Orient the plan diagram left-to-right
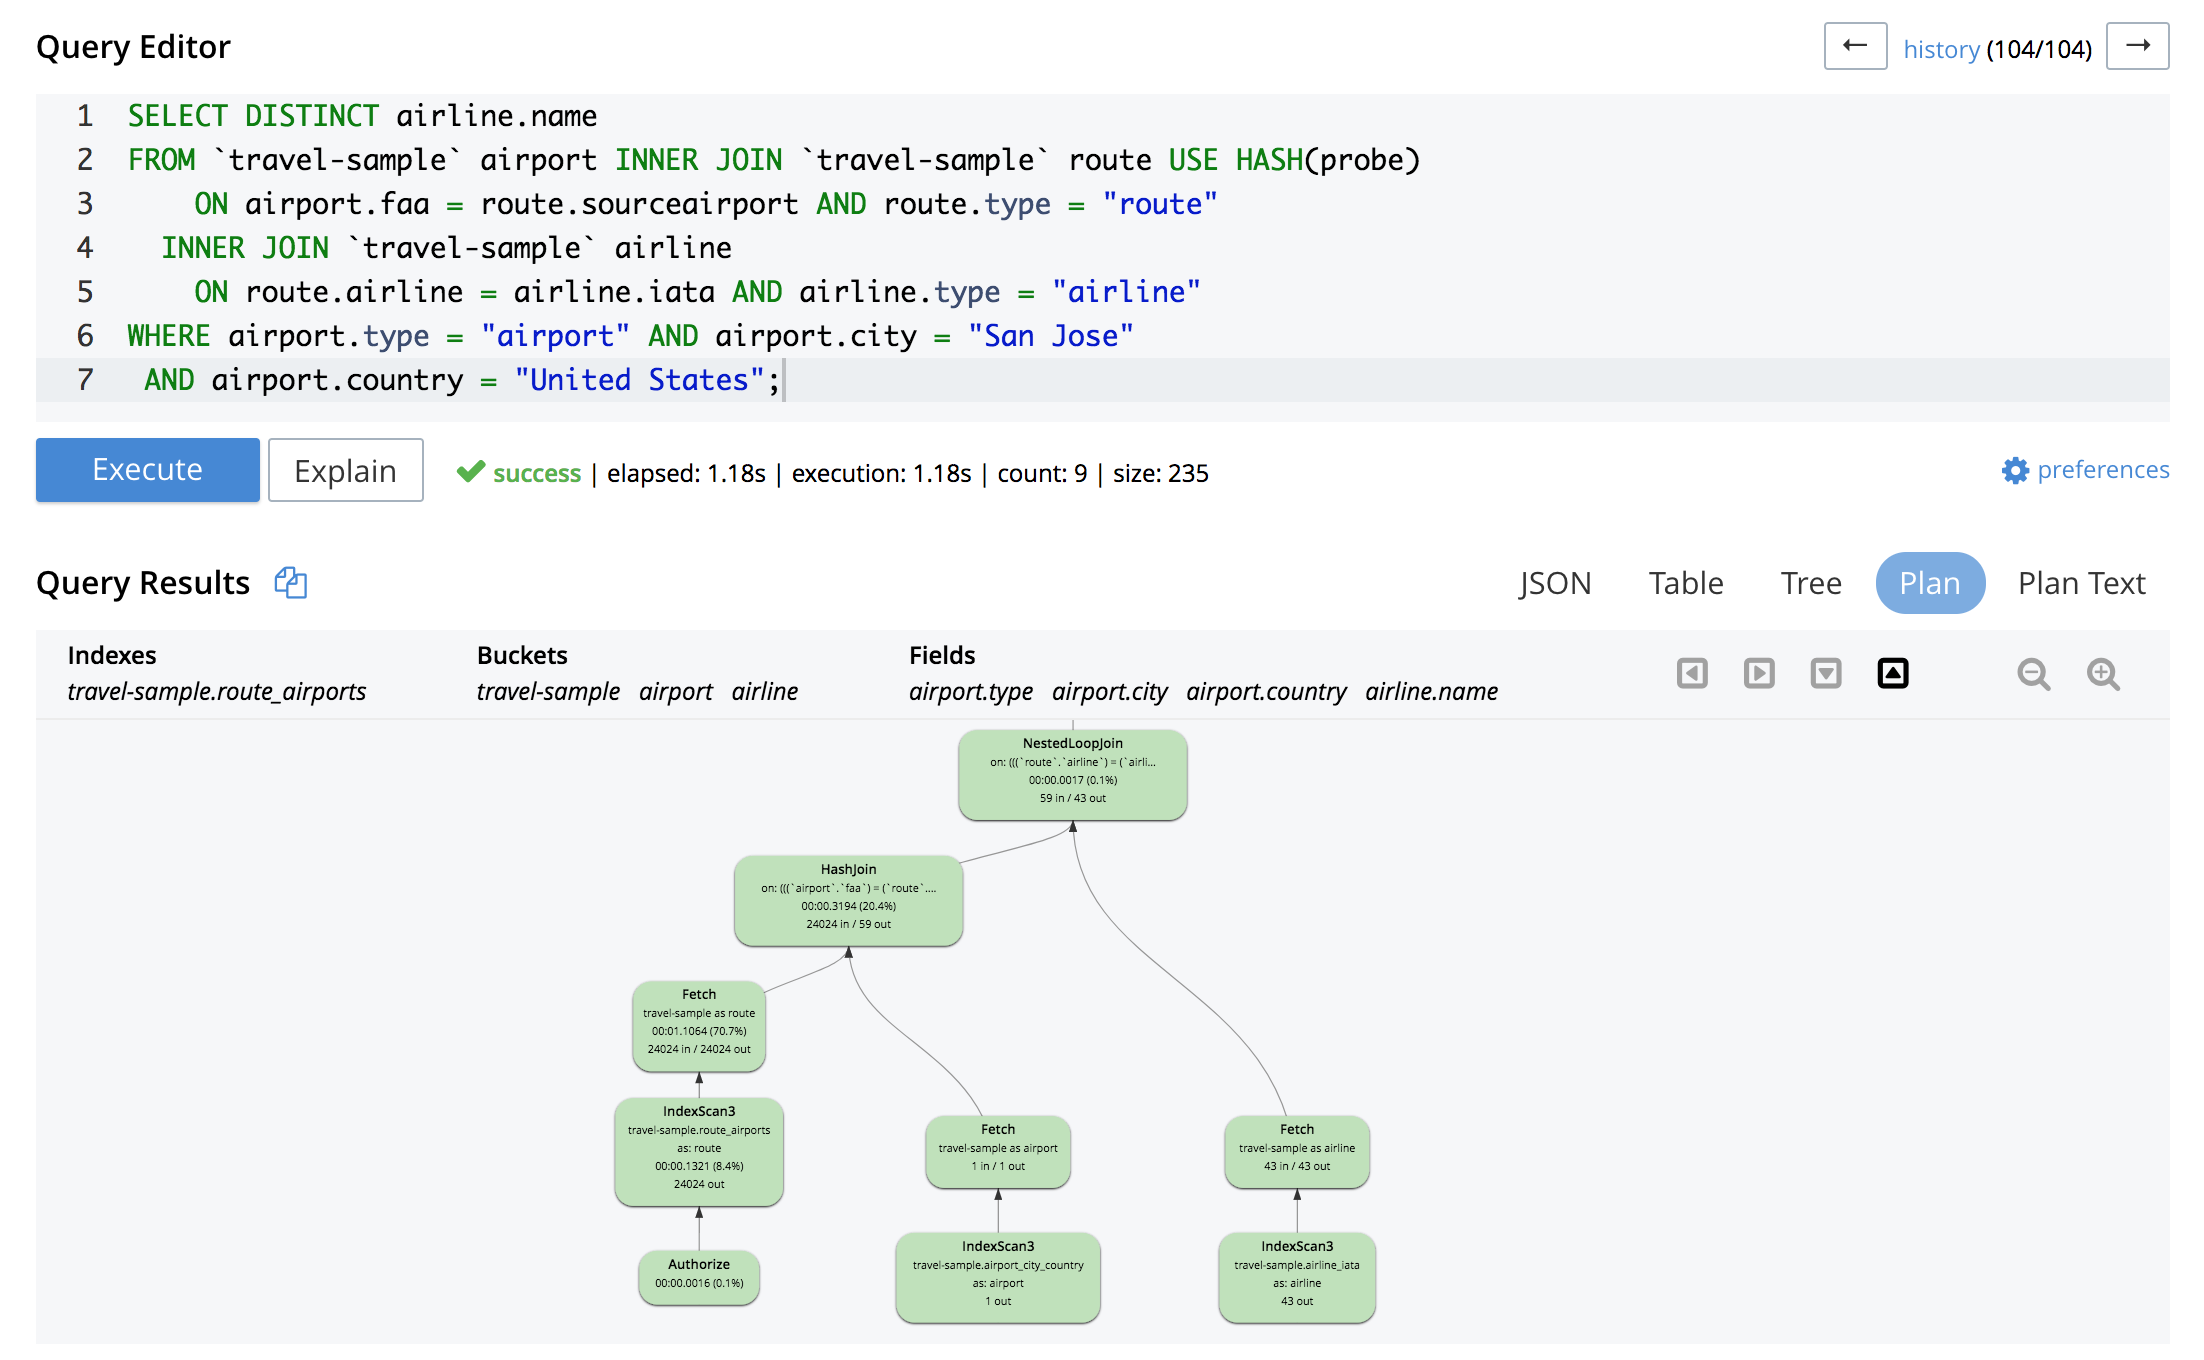Viewport: 2204px width, 1360px height. 1758,673
